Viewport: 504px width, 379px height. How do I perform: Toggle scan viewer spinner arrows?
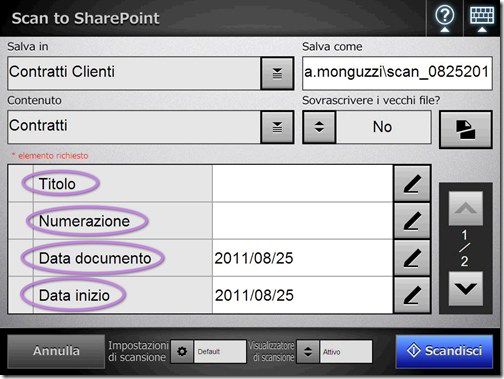[x=308, y=351]
